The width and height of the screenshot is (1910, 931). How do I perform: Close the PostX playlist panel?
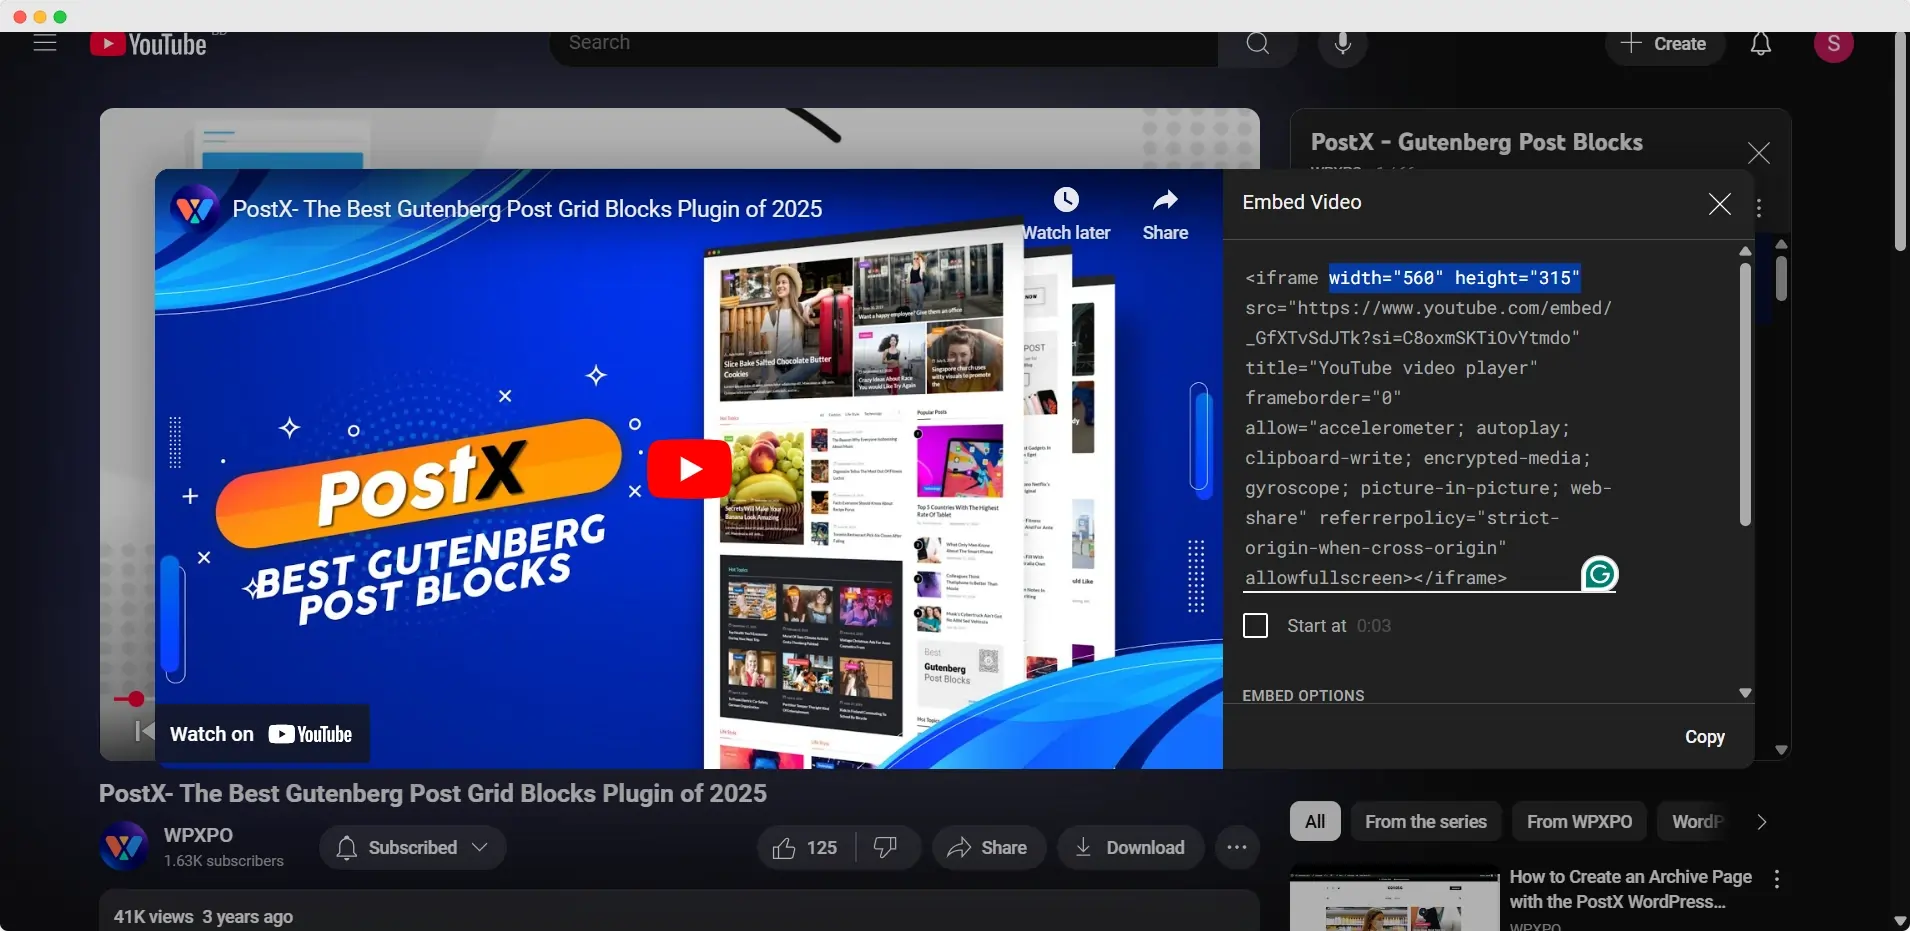click(1759, 153)
